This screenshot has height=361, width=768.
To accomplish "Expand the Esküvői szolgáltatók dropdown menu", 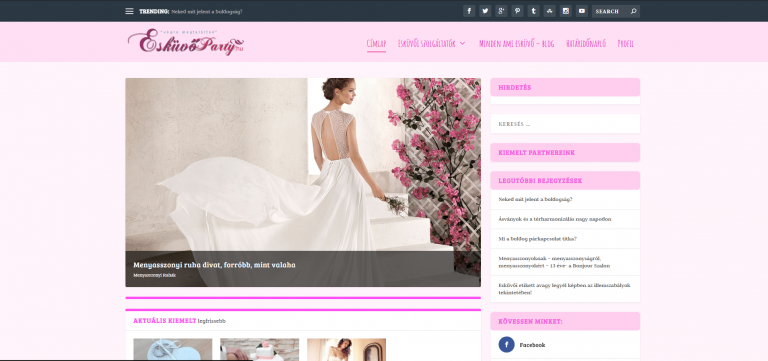I will click(431, 44).
